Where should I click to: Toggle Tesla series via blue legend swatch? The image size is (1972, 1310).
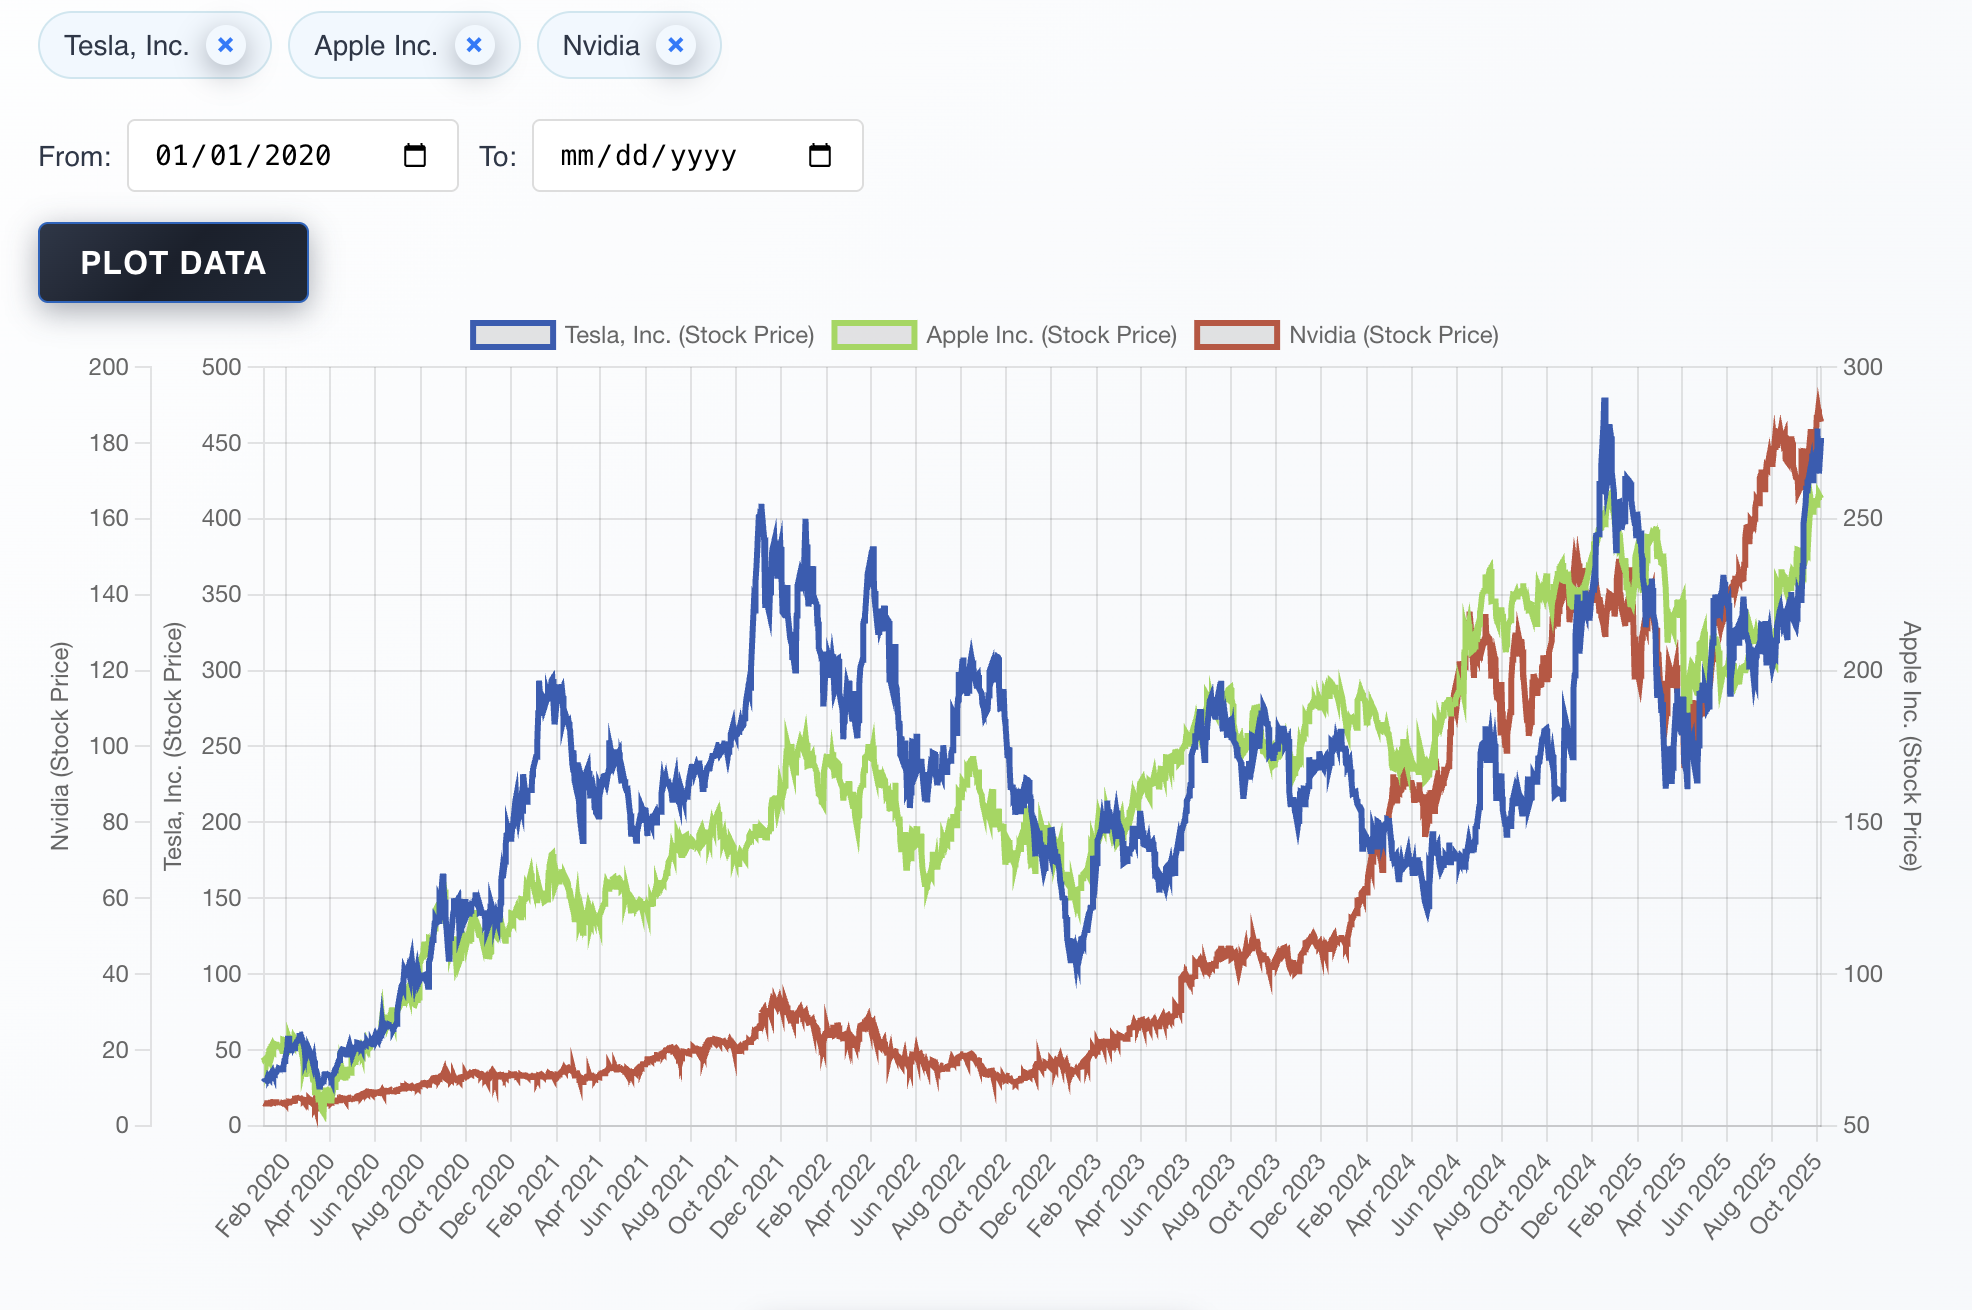click(512, 335)
